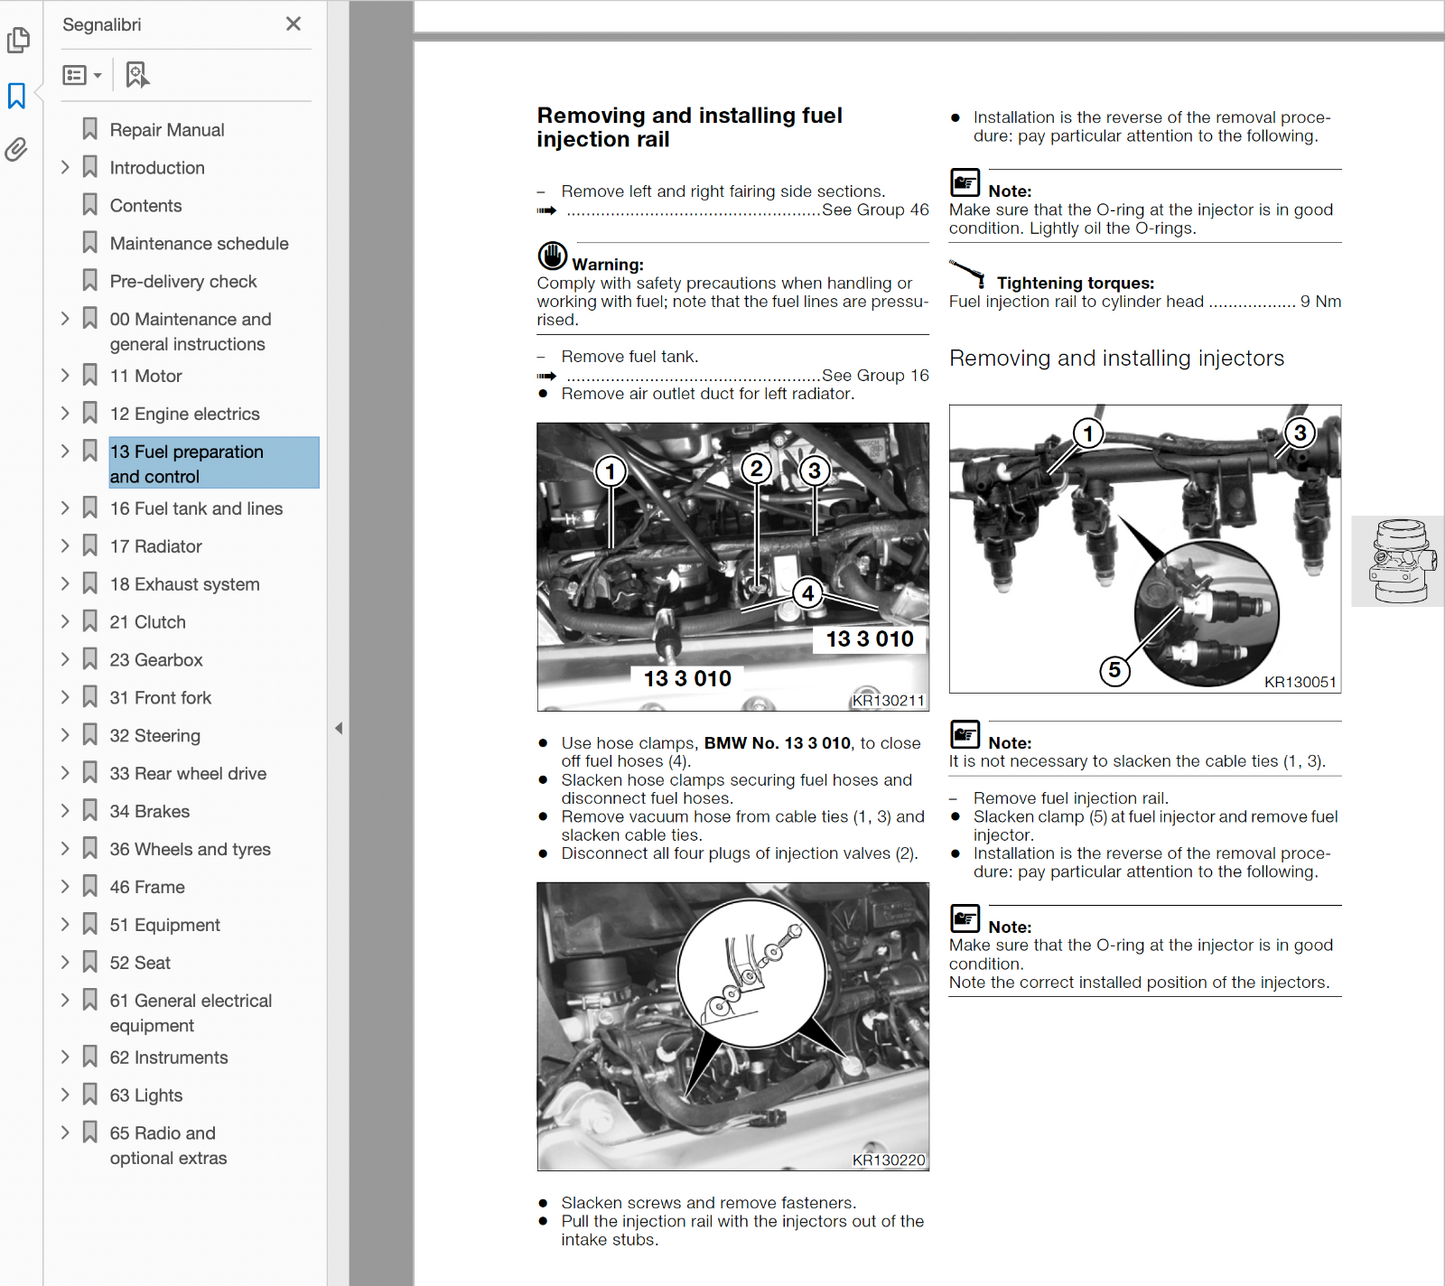Viewport: 1445px width, 1286px height.
Task: Click the 21 Clutch bookmark icon
Action: tap(90, 621)
